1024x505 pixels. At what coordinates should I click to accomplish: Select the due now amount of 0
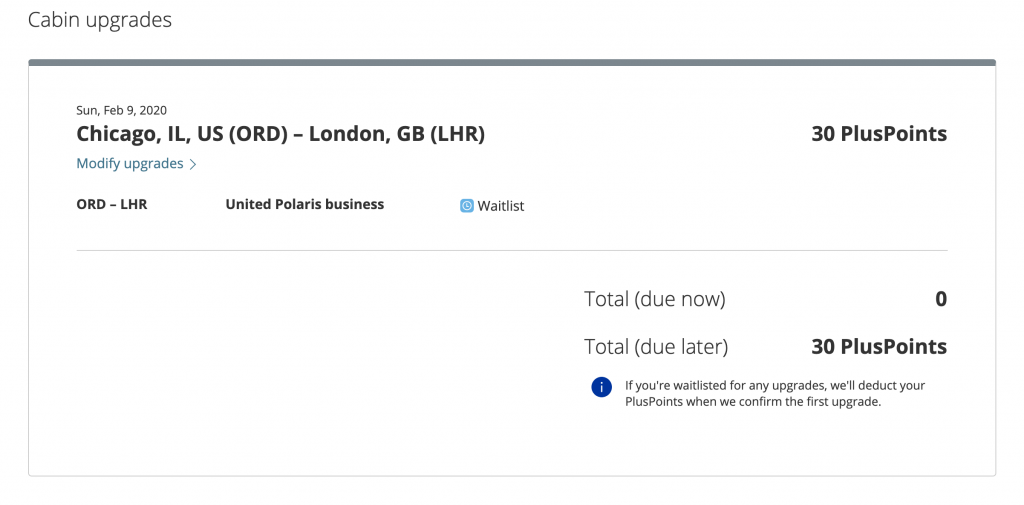click(x=941, y=299)
